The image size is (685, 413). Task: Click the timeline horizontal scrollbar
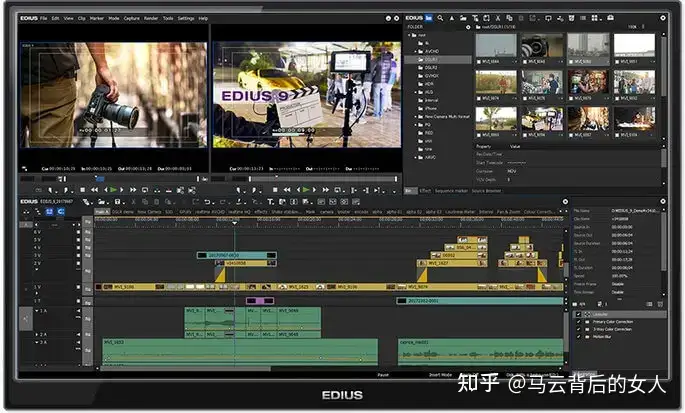coord(186,368)
